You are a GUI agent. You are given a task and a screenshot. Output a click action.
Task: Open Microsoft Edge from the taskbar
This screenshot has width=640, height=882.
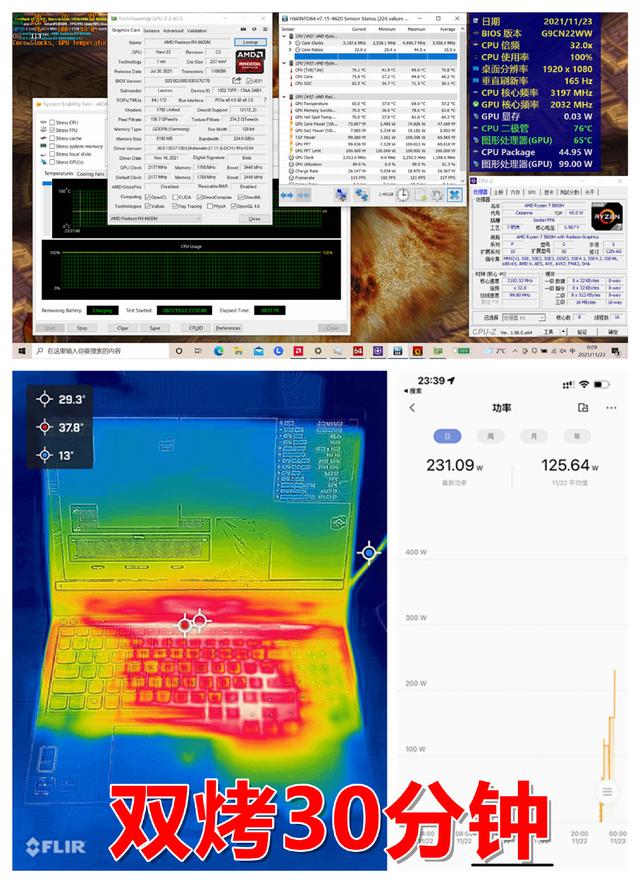[219, 351]
